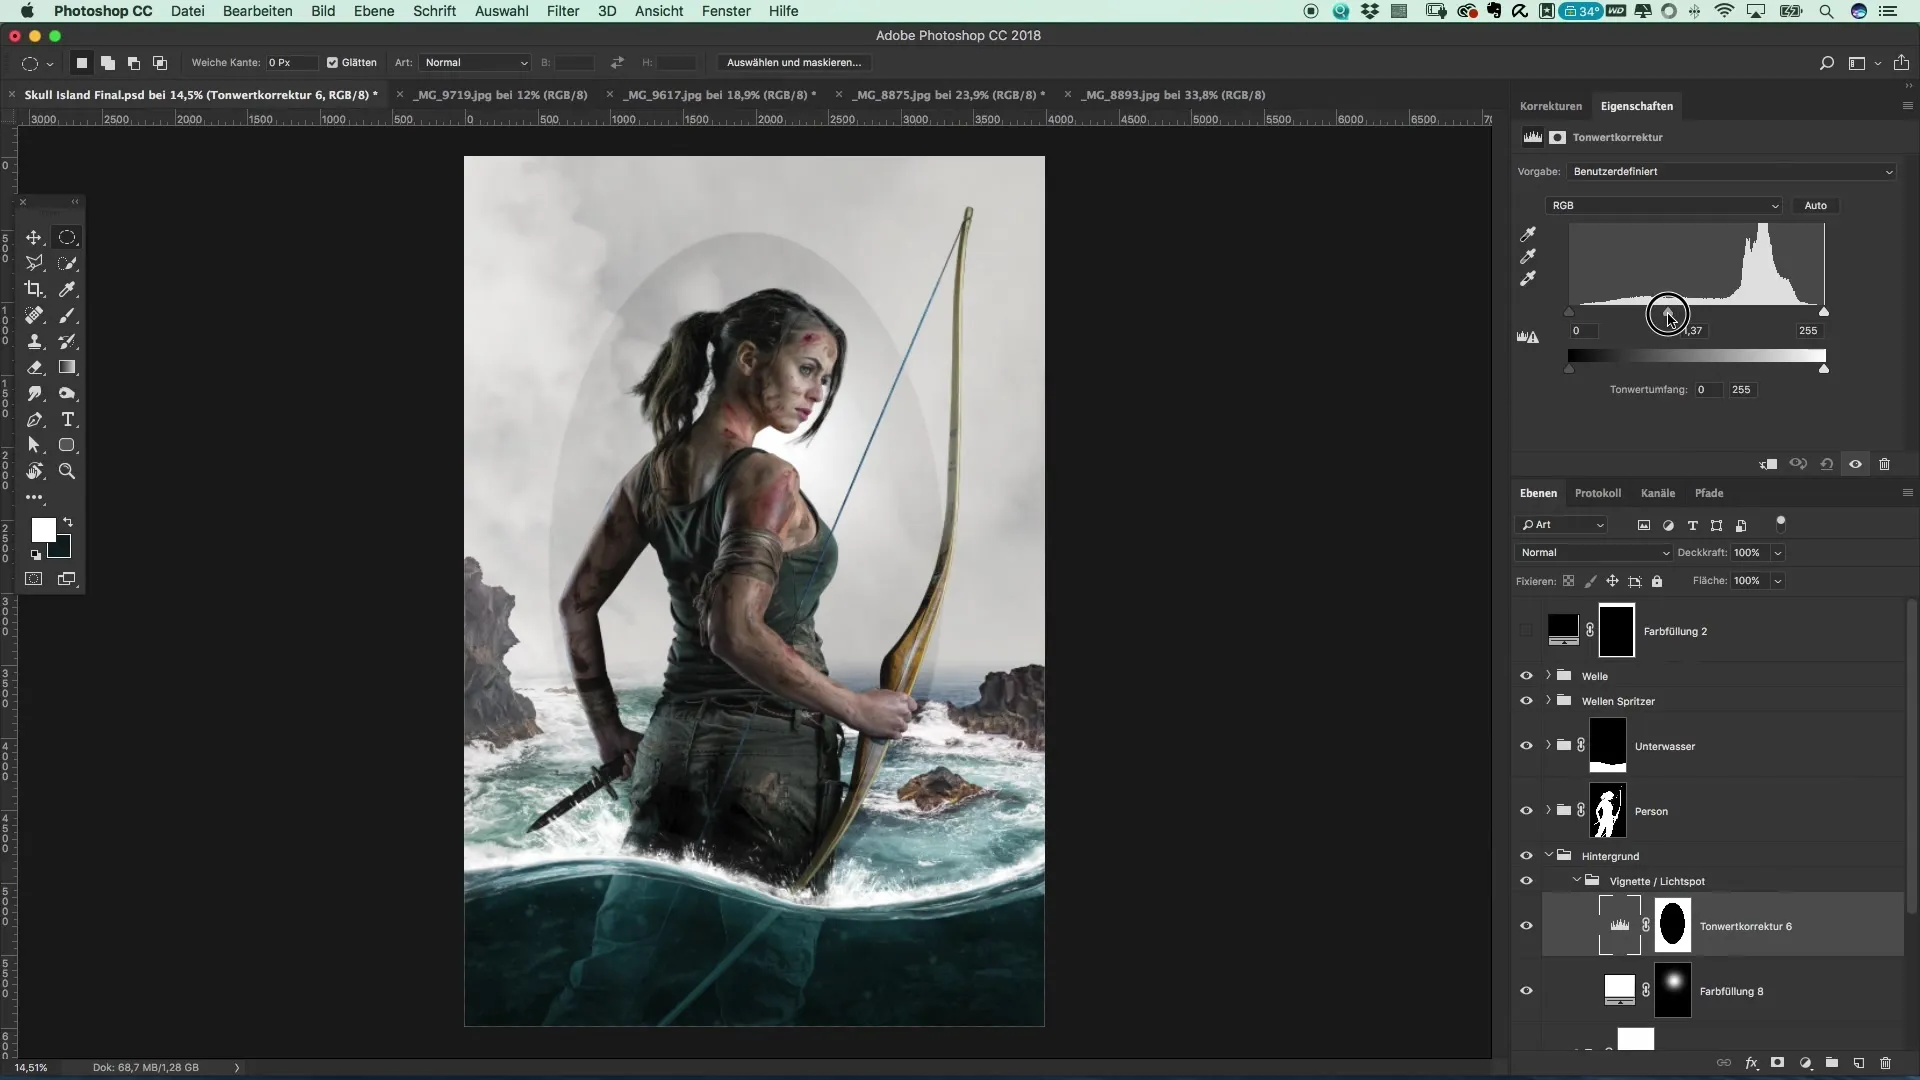Select the Move tool
1920x1080 pixels.
pyautogui.click(x=34, y=237)
